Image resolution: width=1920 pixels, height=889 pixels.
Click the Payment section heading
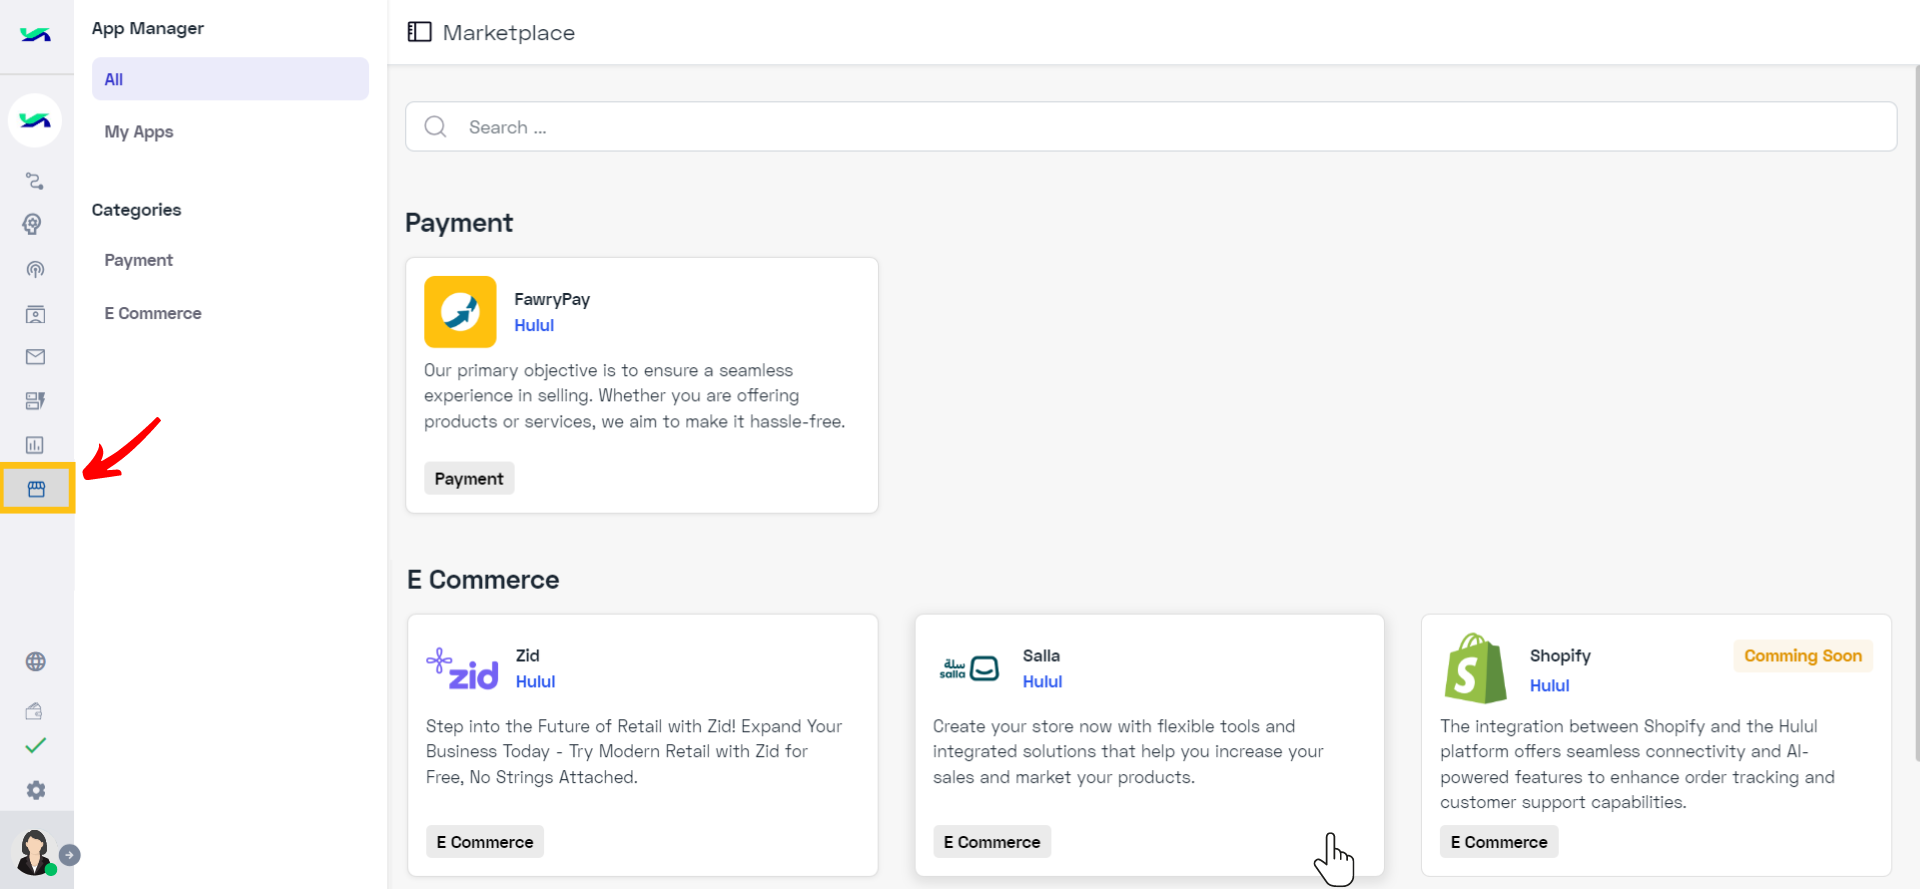coord(459,222)
